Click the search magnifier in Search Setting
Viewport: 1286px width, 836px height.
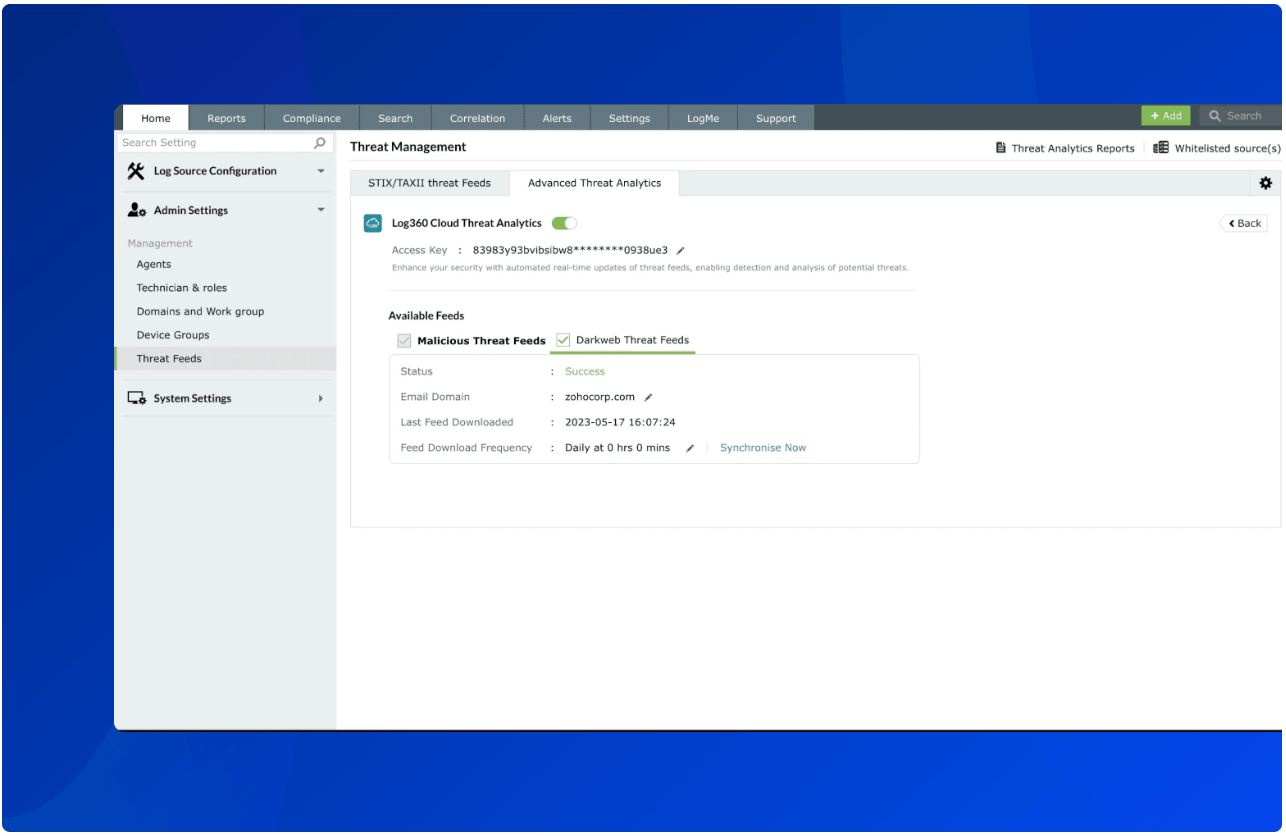click(320, 143)
